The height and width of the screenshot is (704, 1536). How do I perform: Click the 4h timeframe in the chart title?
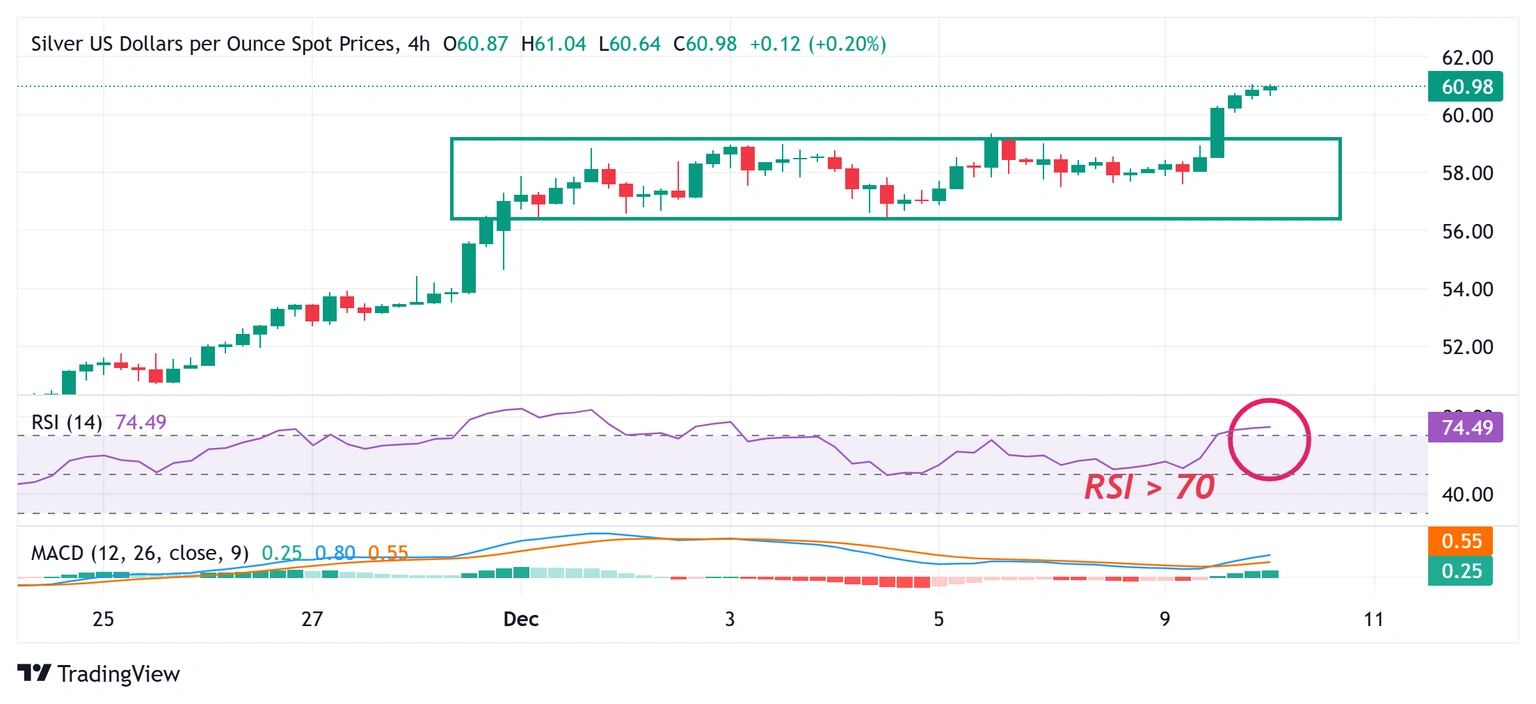click(419, 44)
